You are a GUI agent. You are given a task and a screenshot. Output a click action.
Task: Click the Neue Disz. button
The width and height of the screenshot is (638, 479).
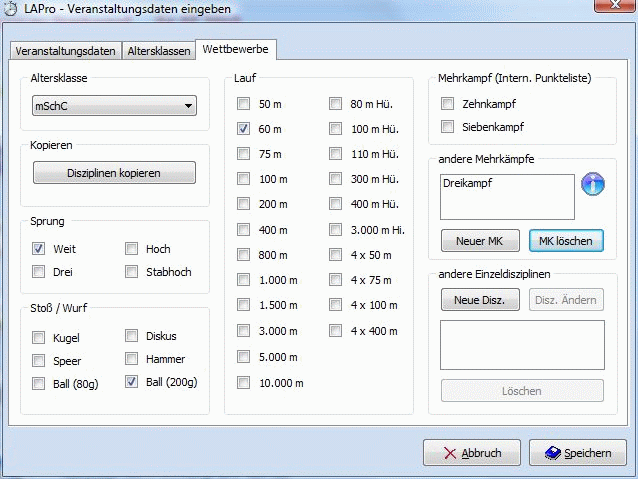[x=480, y=299]
